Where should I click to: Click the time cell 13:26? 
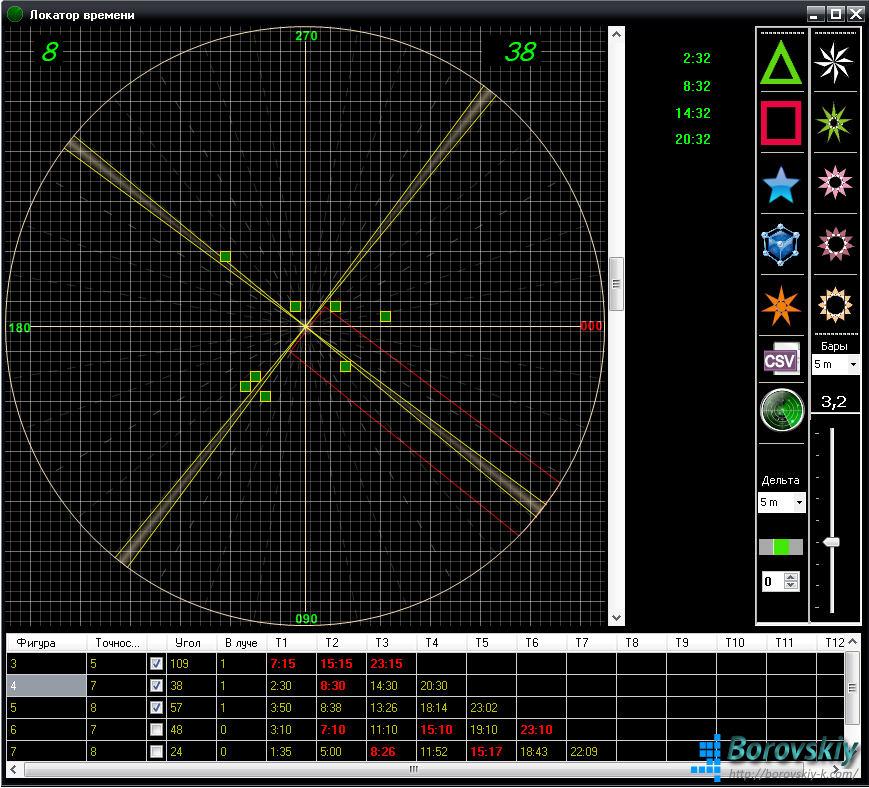[x=391, y=708]
